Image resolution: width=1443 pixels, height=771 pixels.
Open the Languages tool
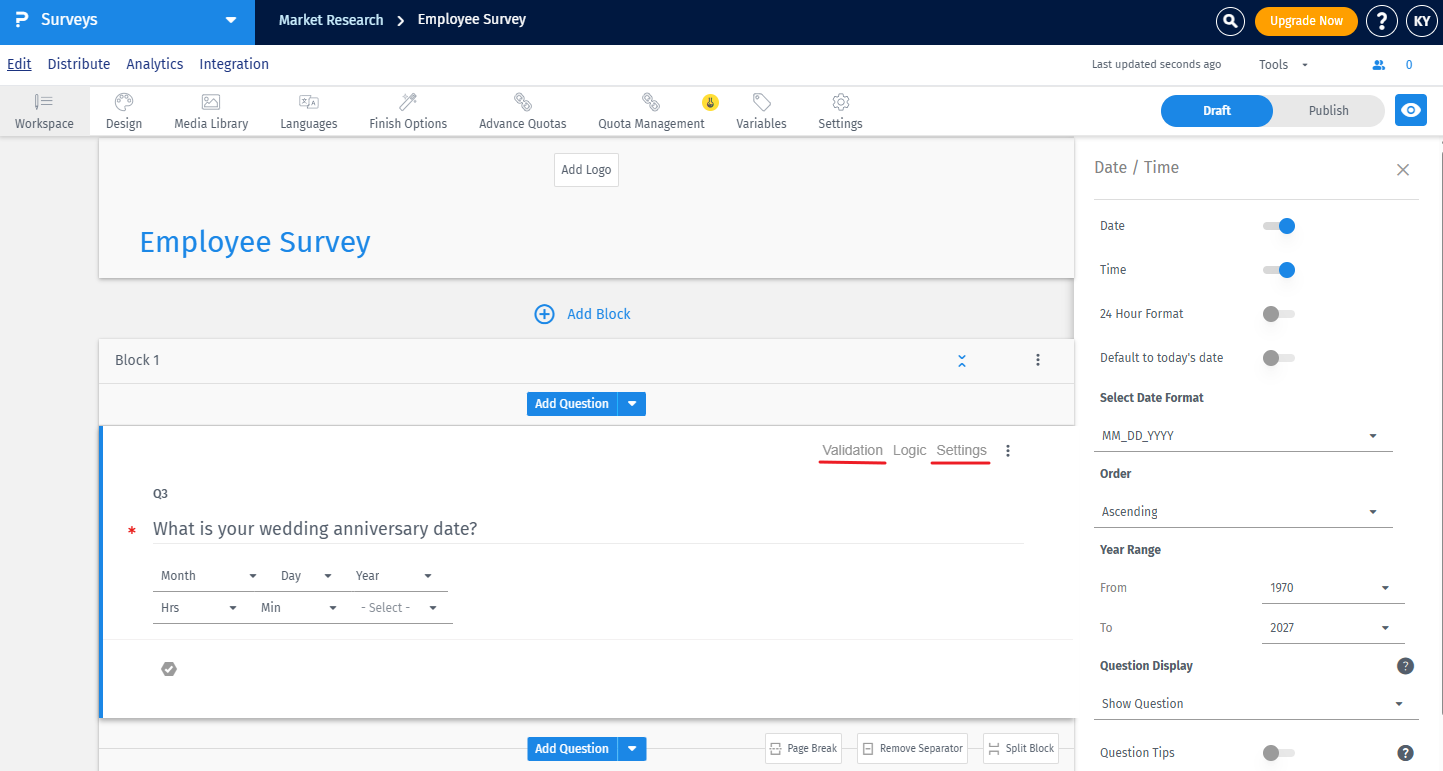tap(308, 111)
